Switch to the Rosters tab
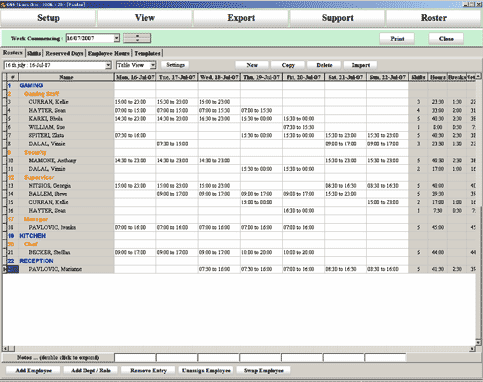This screenshot has height=382, width=483. coord(13,53)
